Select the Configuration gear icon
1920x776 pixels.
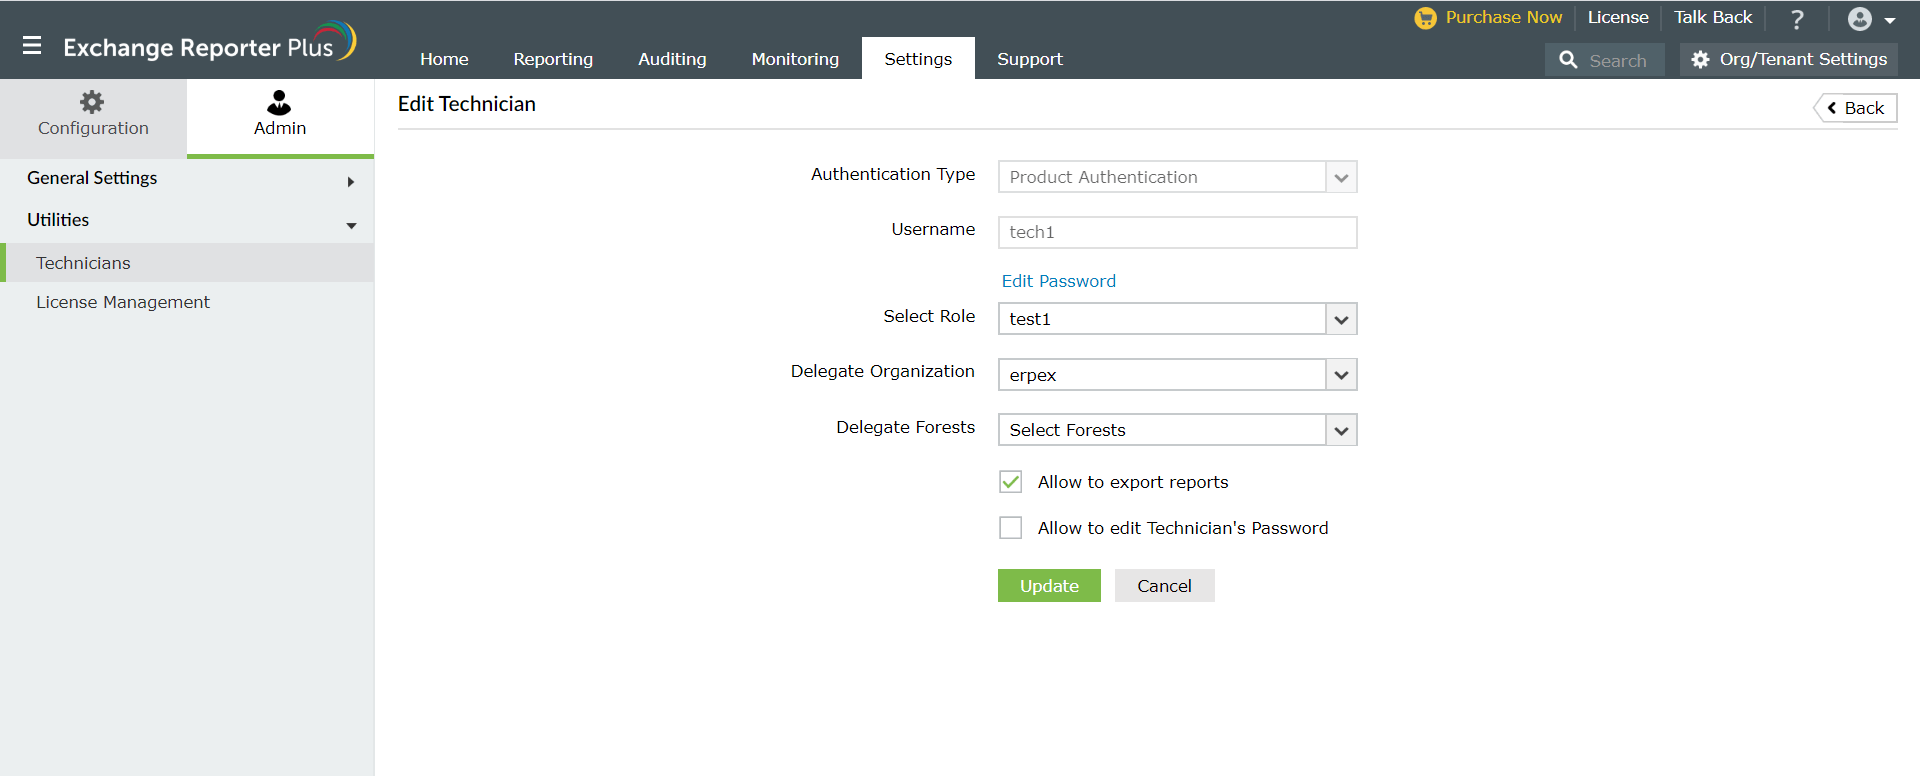pos(92,102)
